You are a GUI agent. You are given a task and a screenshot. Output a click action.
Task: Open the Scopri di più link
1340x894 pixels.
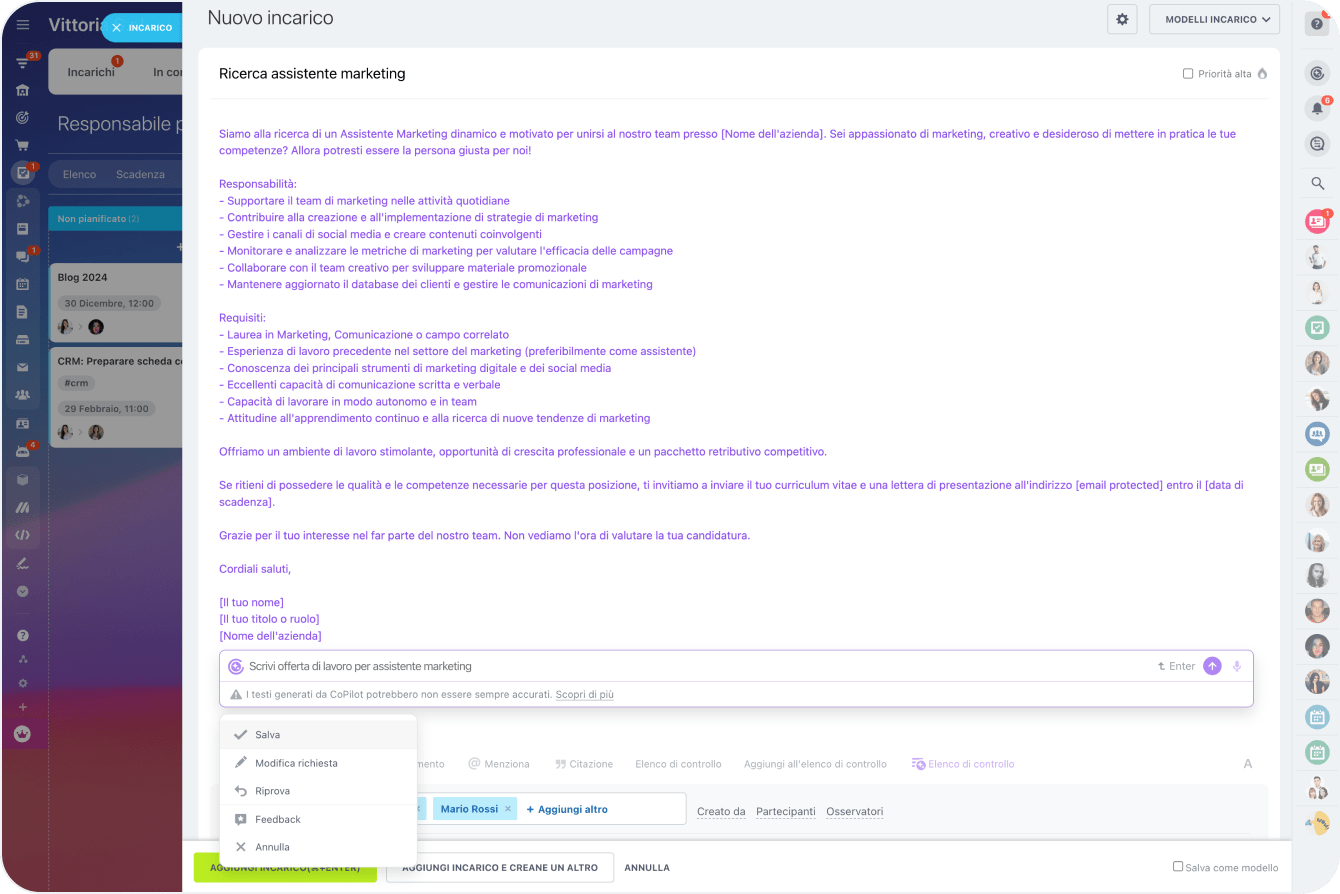click(x=584, y=694)
